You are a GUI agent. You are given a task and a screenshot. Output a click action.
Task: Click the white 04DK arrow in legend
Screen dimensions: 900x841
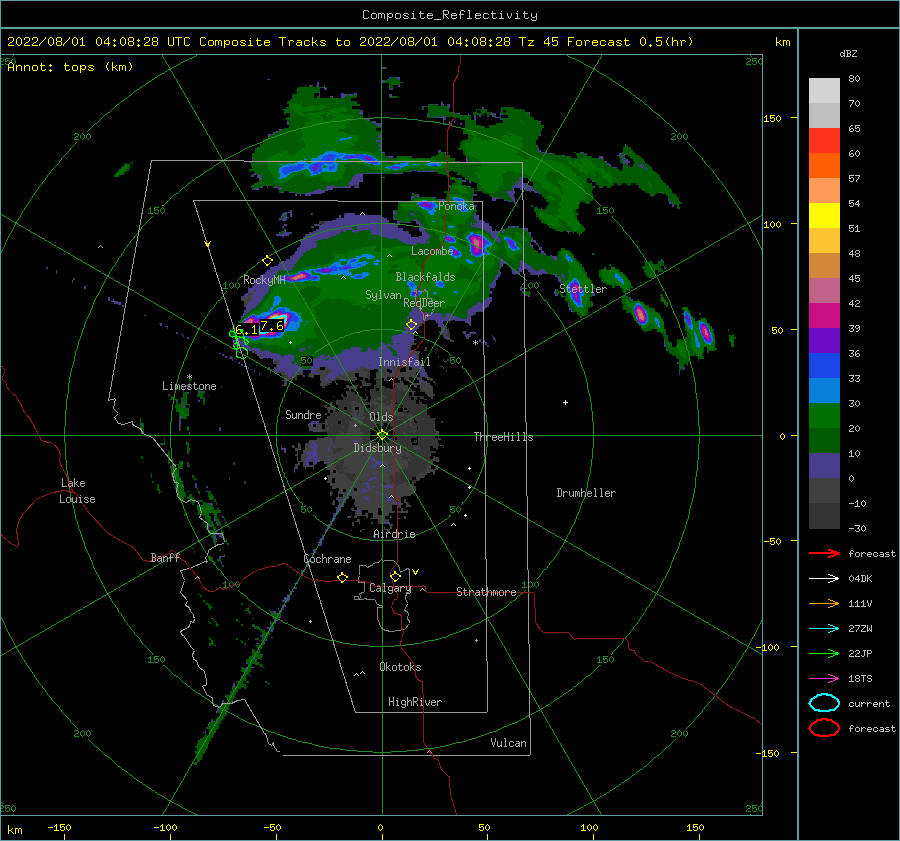coord(824,578)
